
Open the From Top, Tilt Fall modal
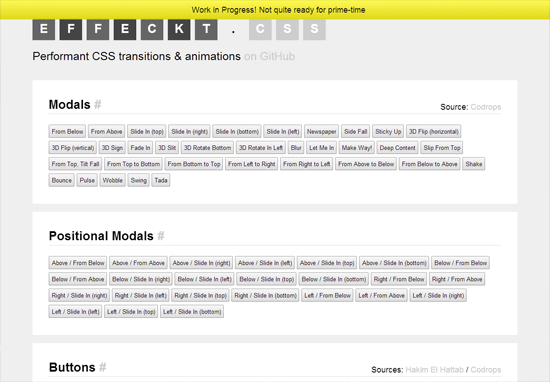(x=75, y=164)
